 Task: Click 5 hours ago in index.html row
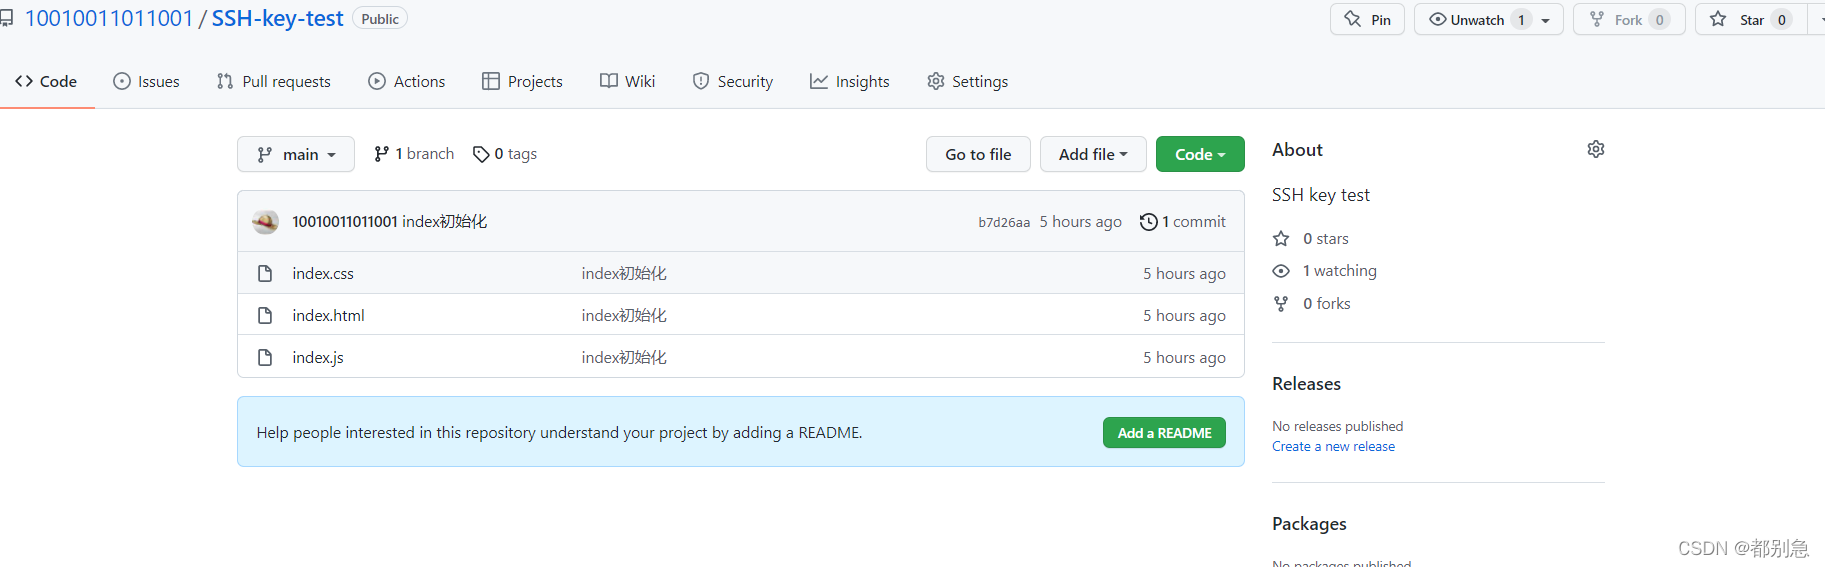coord(1184,315)
